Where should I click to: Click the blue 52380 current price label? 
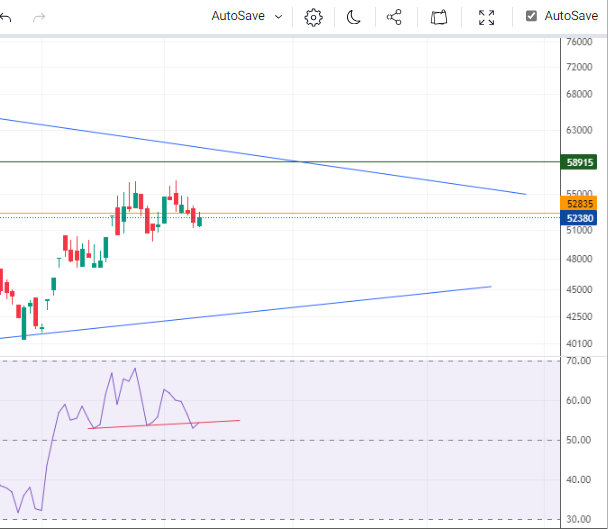point(579,218)
